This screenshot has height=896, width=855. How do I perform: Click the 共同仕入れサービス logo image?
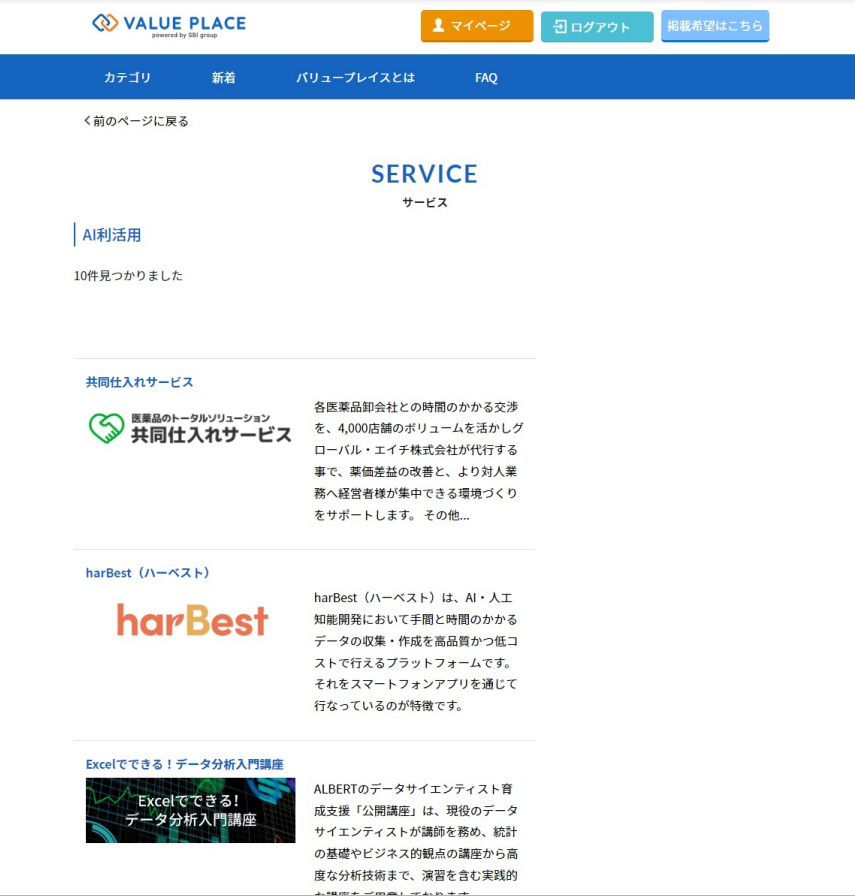point(190,429)
